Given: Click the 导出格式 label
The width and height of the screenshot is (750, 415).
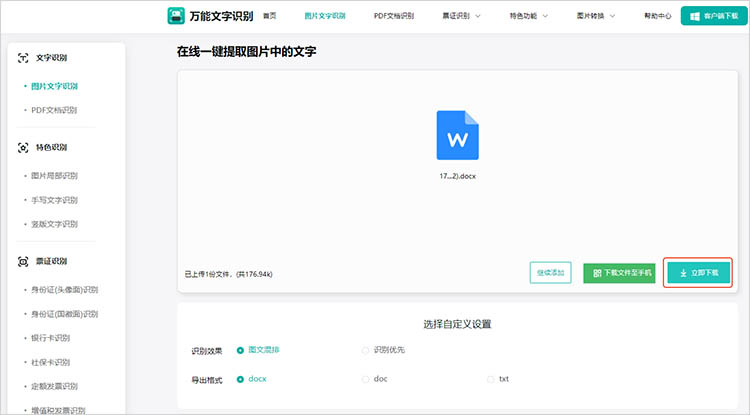Looking at the screenshot, I should click(207, 380).
